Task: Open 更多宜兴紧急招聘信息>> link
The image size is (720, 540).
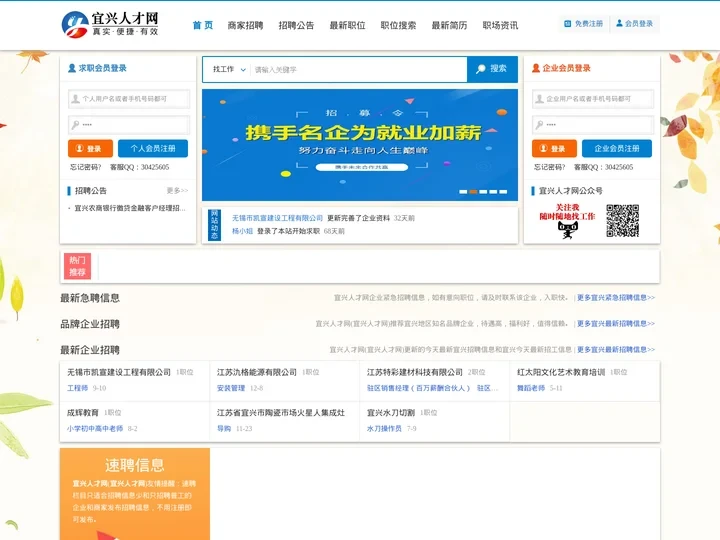Action: [x=616, y=298]
